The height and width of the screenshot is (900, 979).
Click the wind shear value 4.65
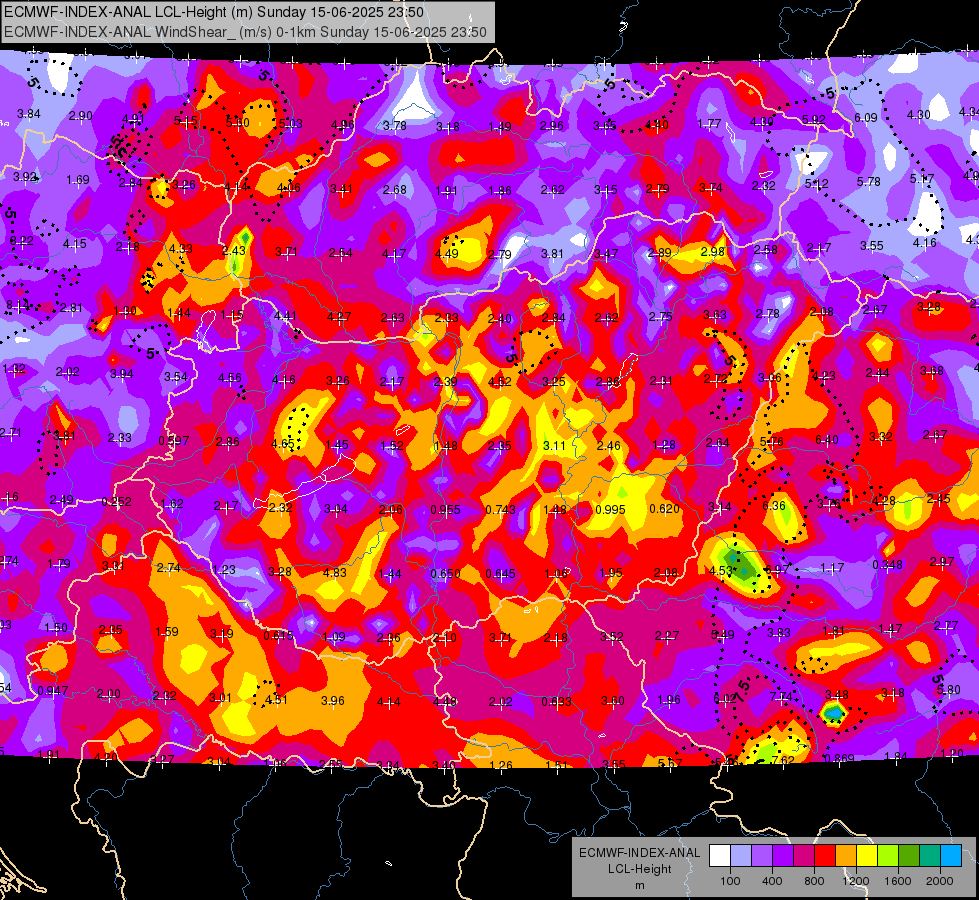point(283,443)
